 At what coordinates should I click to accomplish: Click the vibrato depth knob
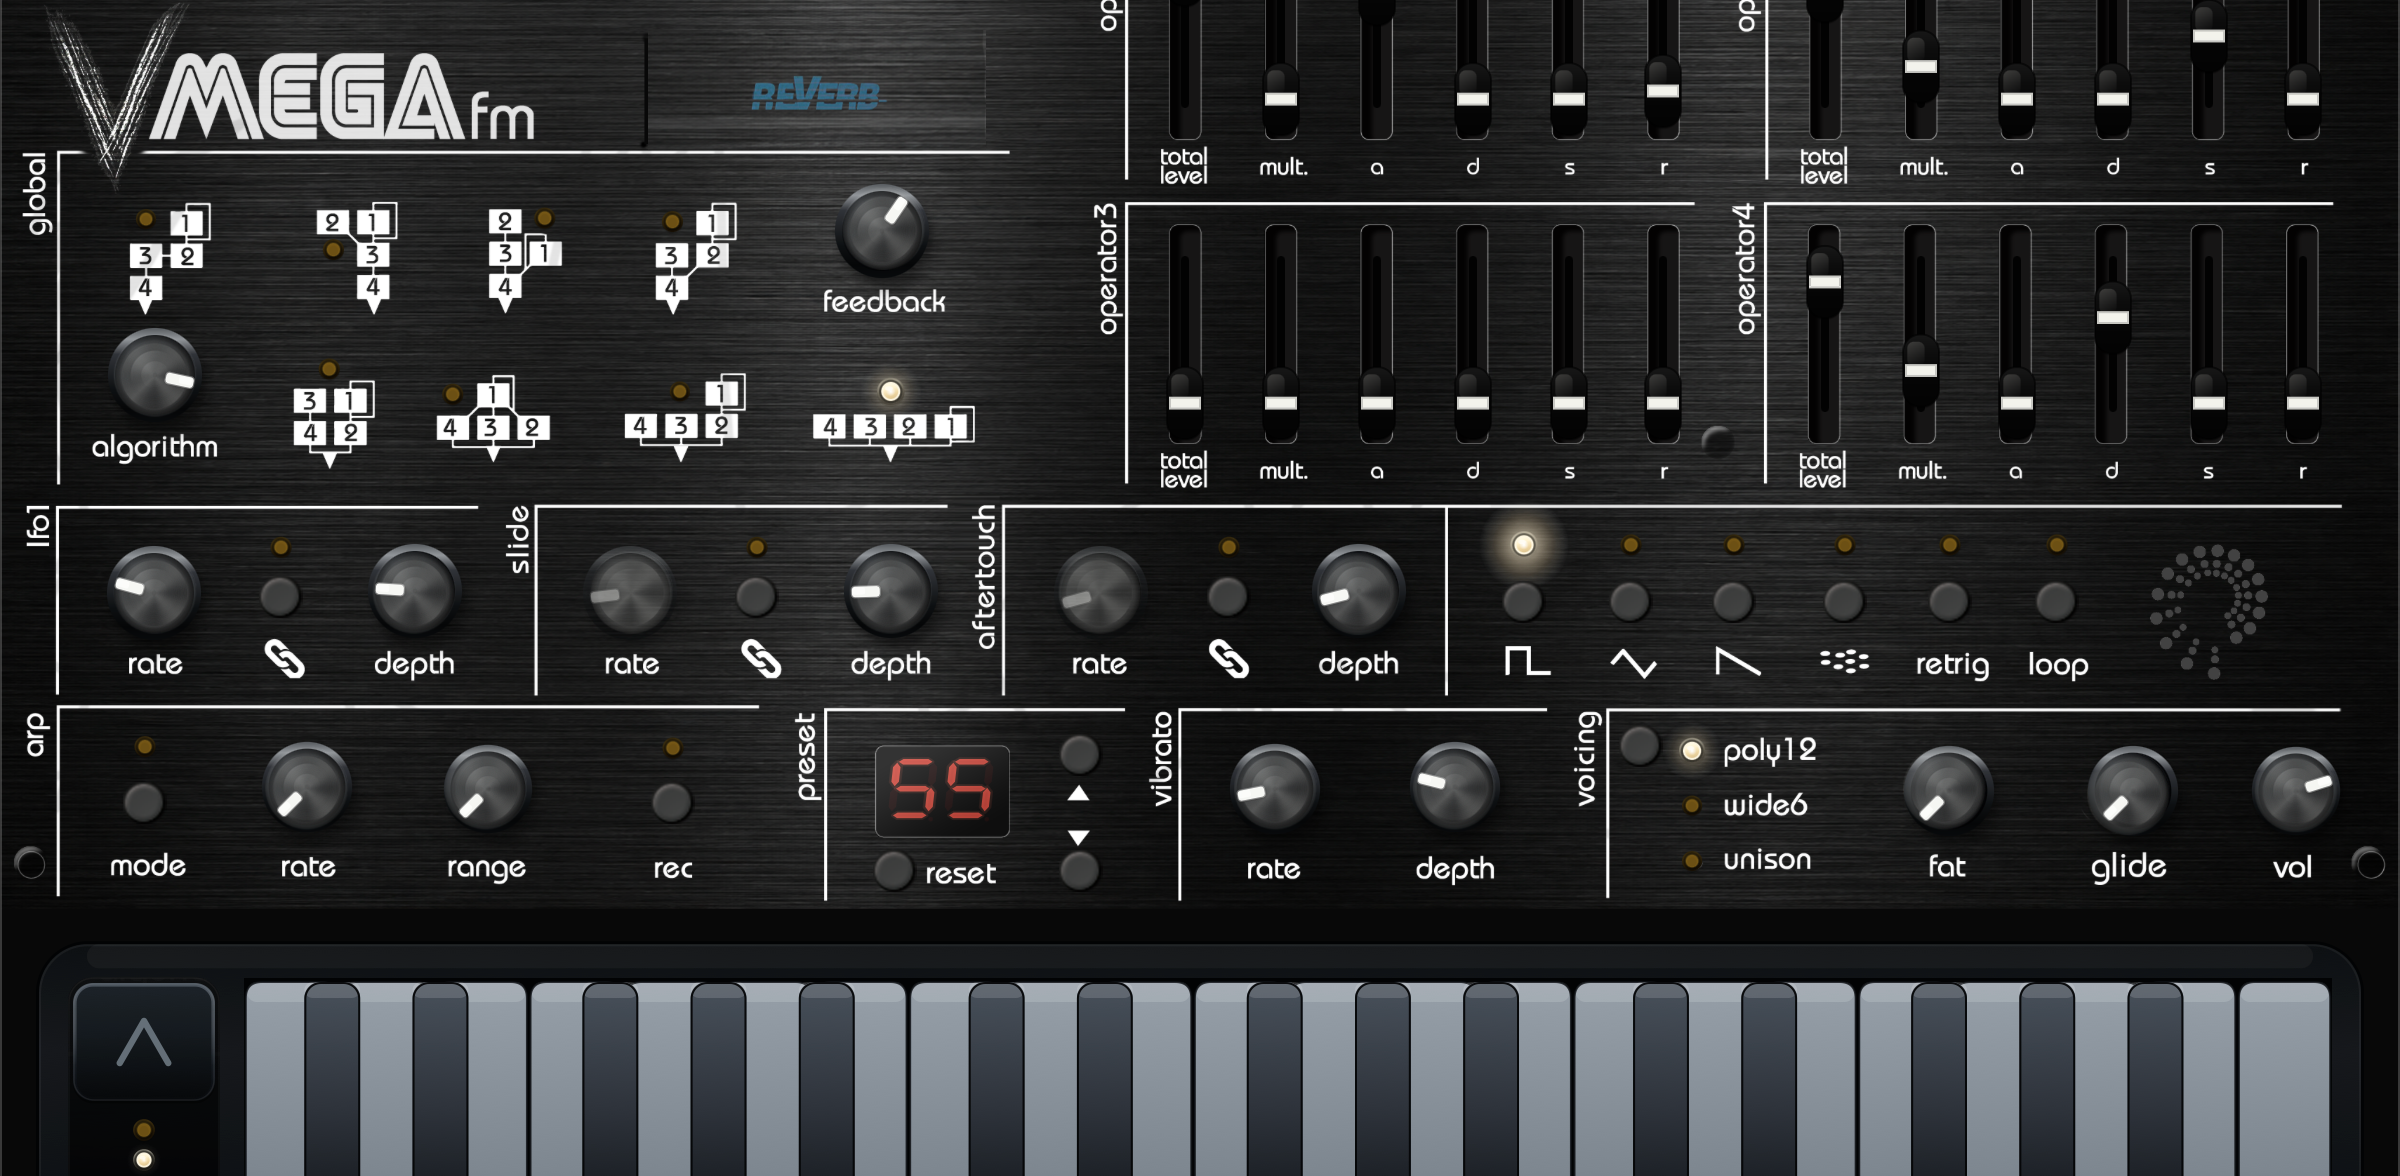tap(1454, 788)
